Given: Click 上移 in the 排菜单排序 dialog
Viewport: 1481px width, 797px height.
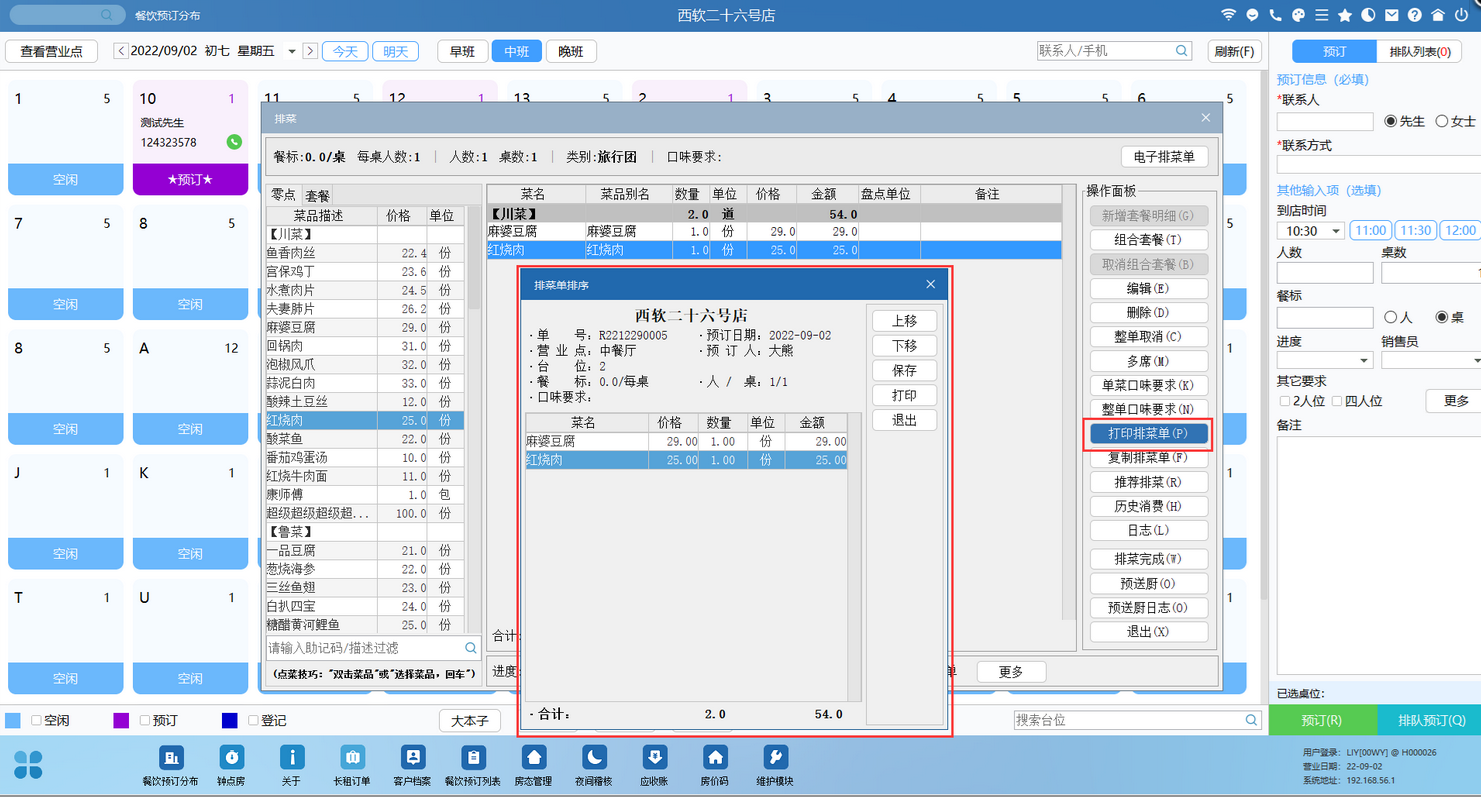Looking at the screenshot, I should coord(904,321).
